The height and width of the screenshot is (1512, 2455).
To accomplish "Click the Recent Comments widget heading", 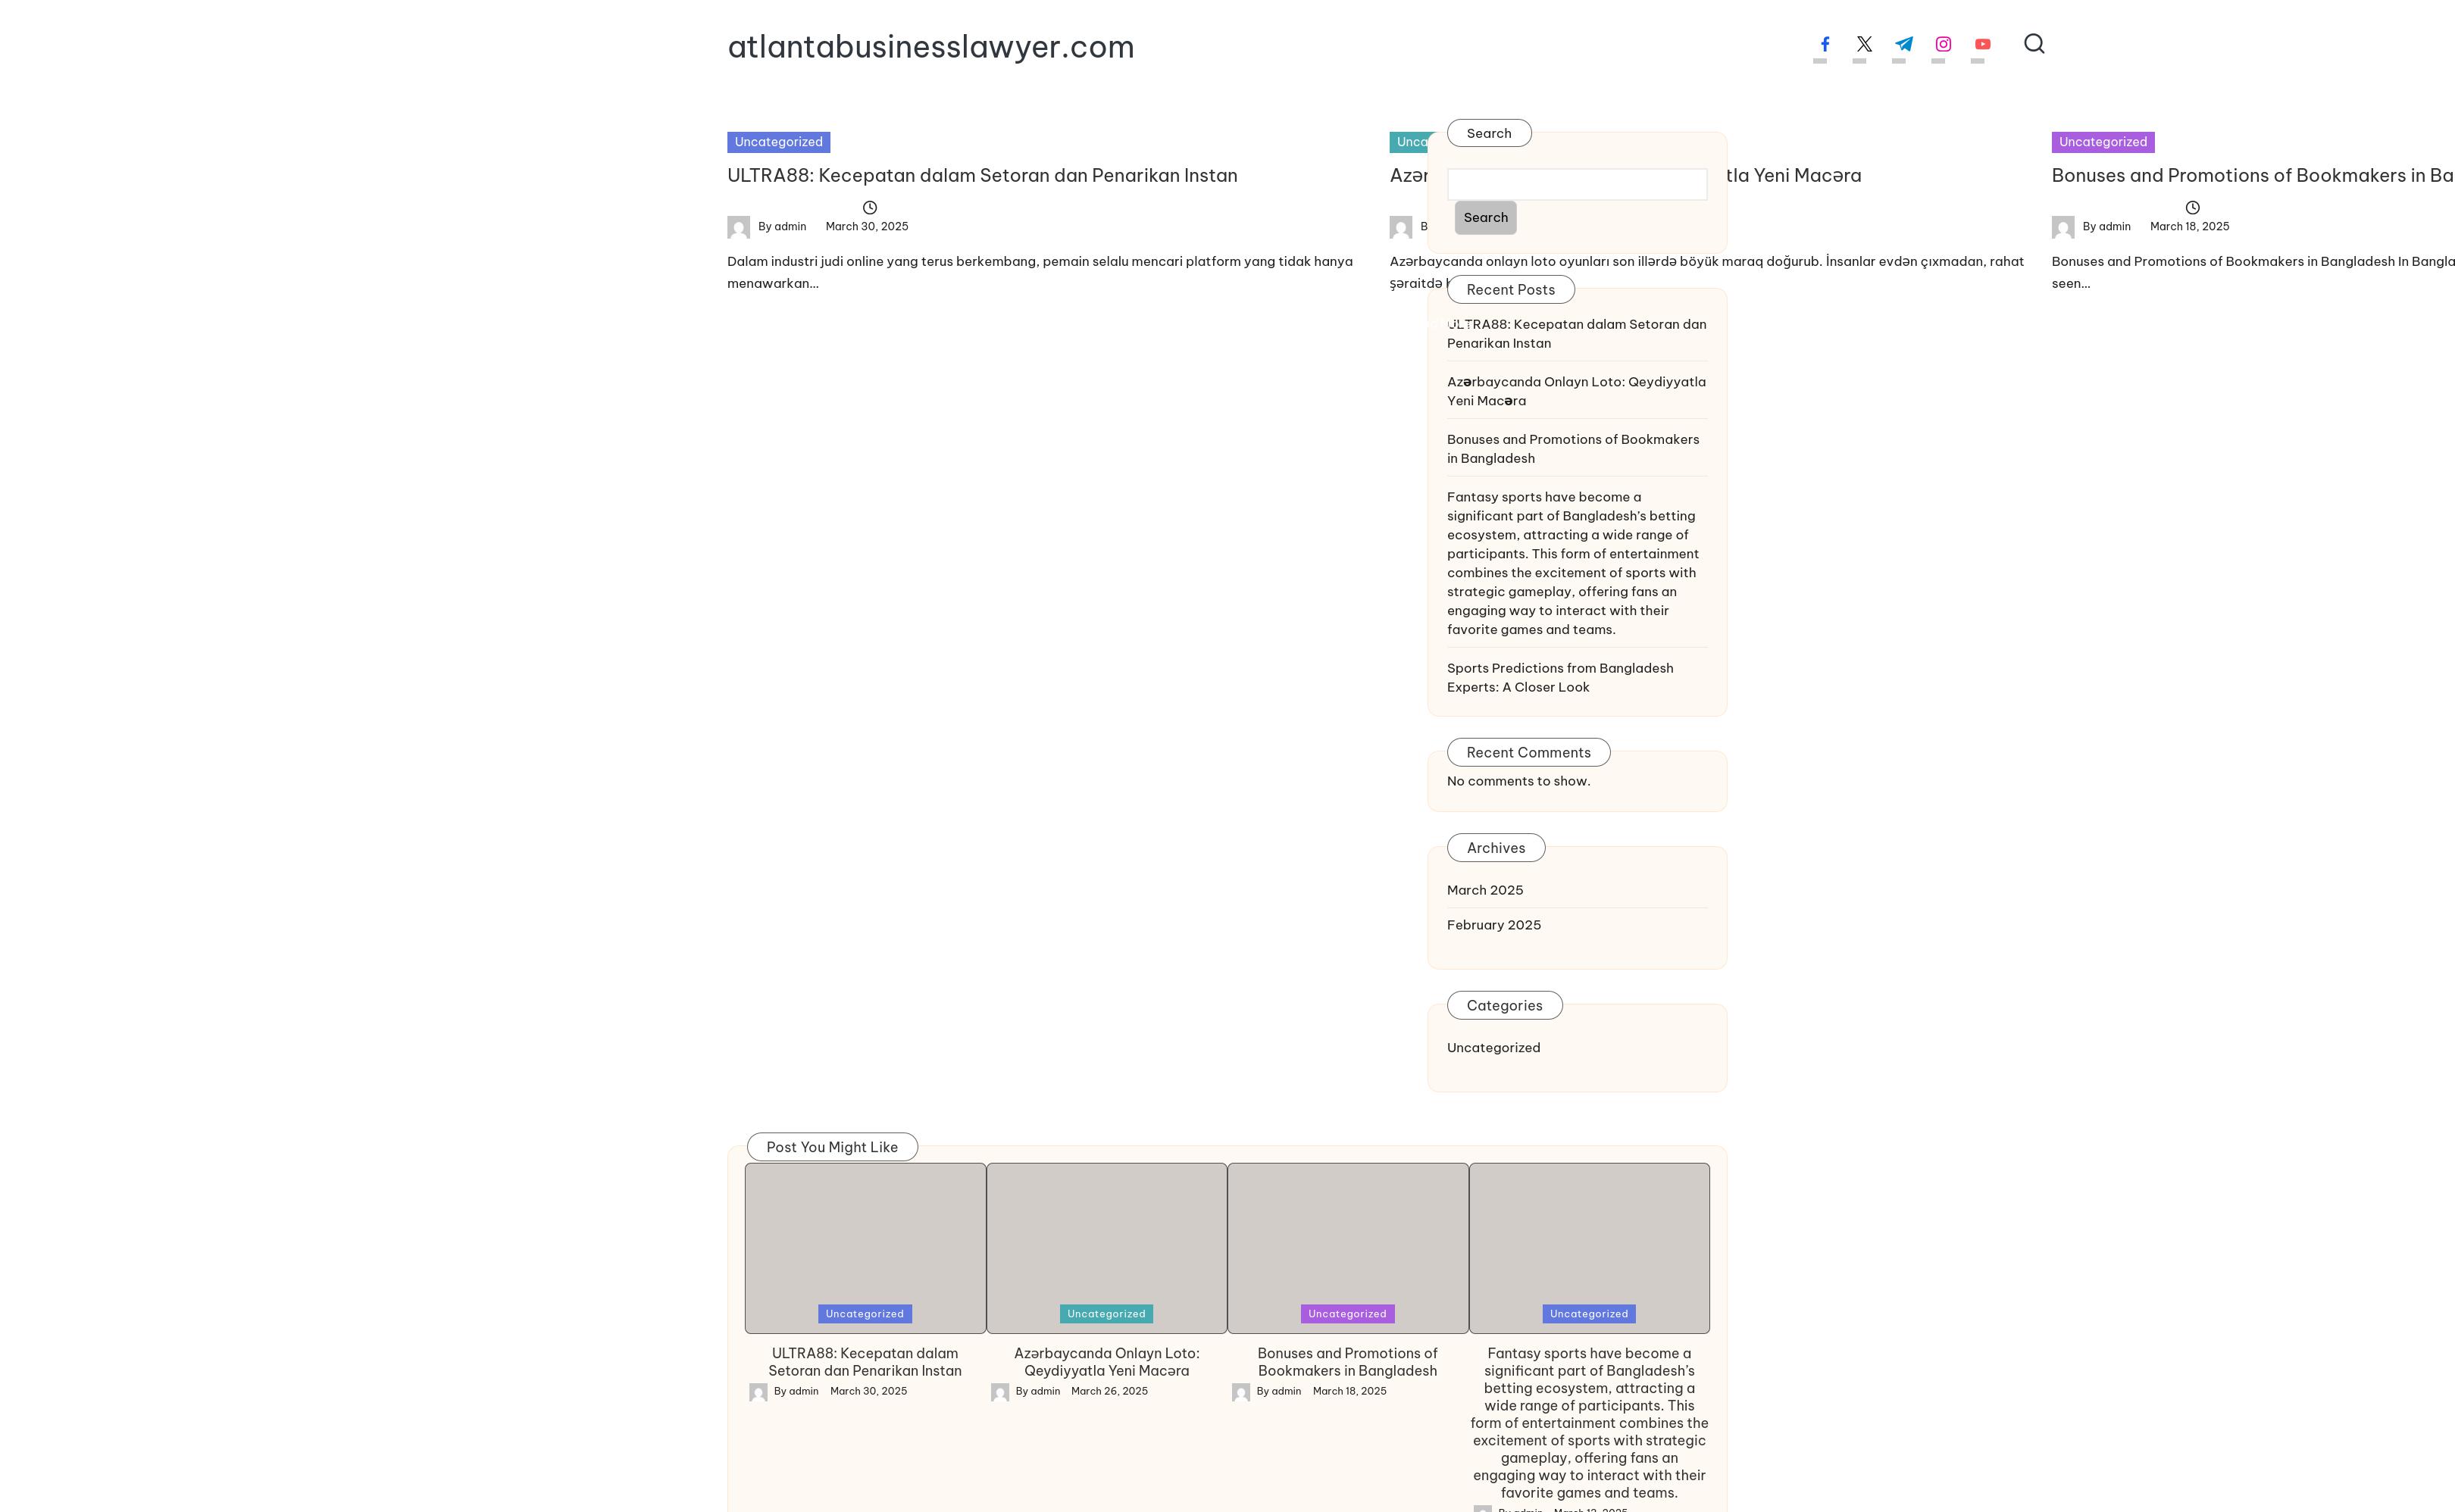I will coord(1528,753).
